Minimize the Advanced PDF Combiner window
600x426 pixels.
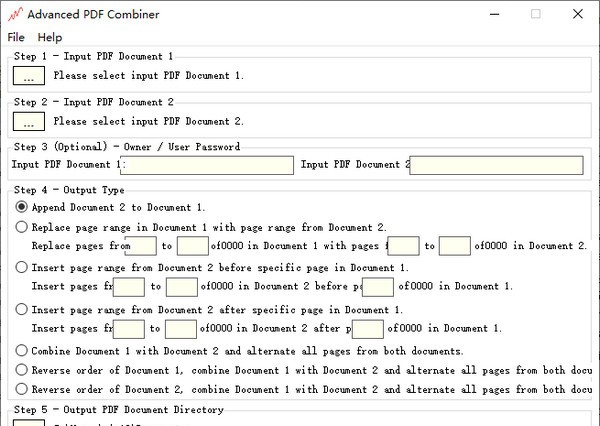pyautogui.click(x=490, y=15)
